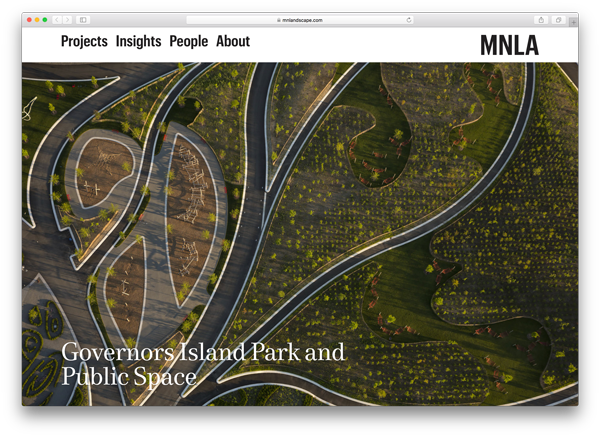Open the Share icon in Safari toolbar
This screenshot has width=600, height=437.
(x=541, y=20)
